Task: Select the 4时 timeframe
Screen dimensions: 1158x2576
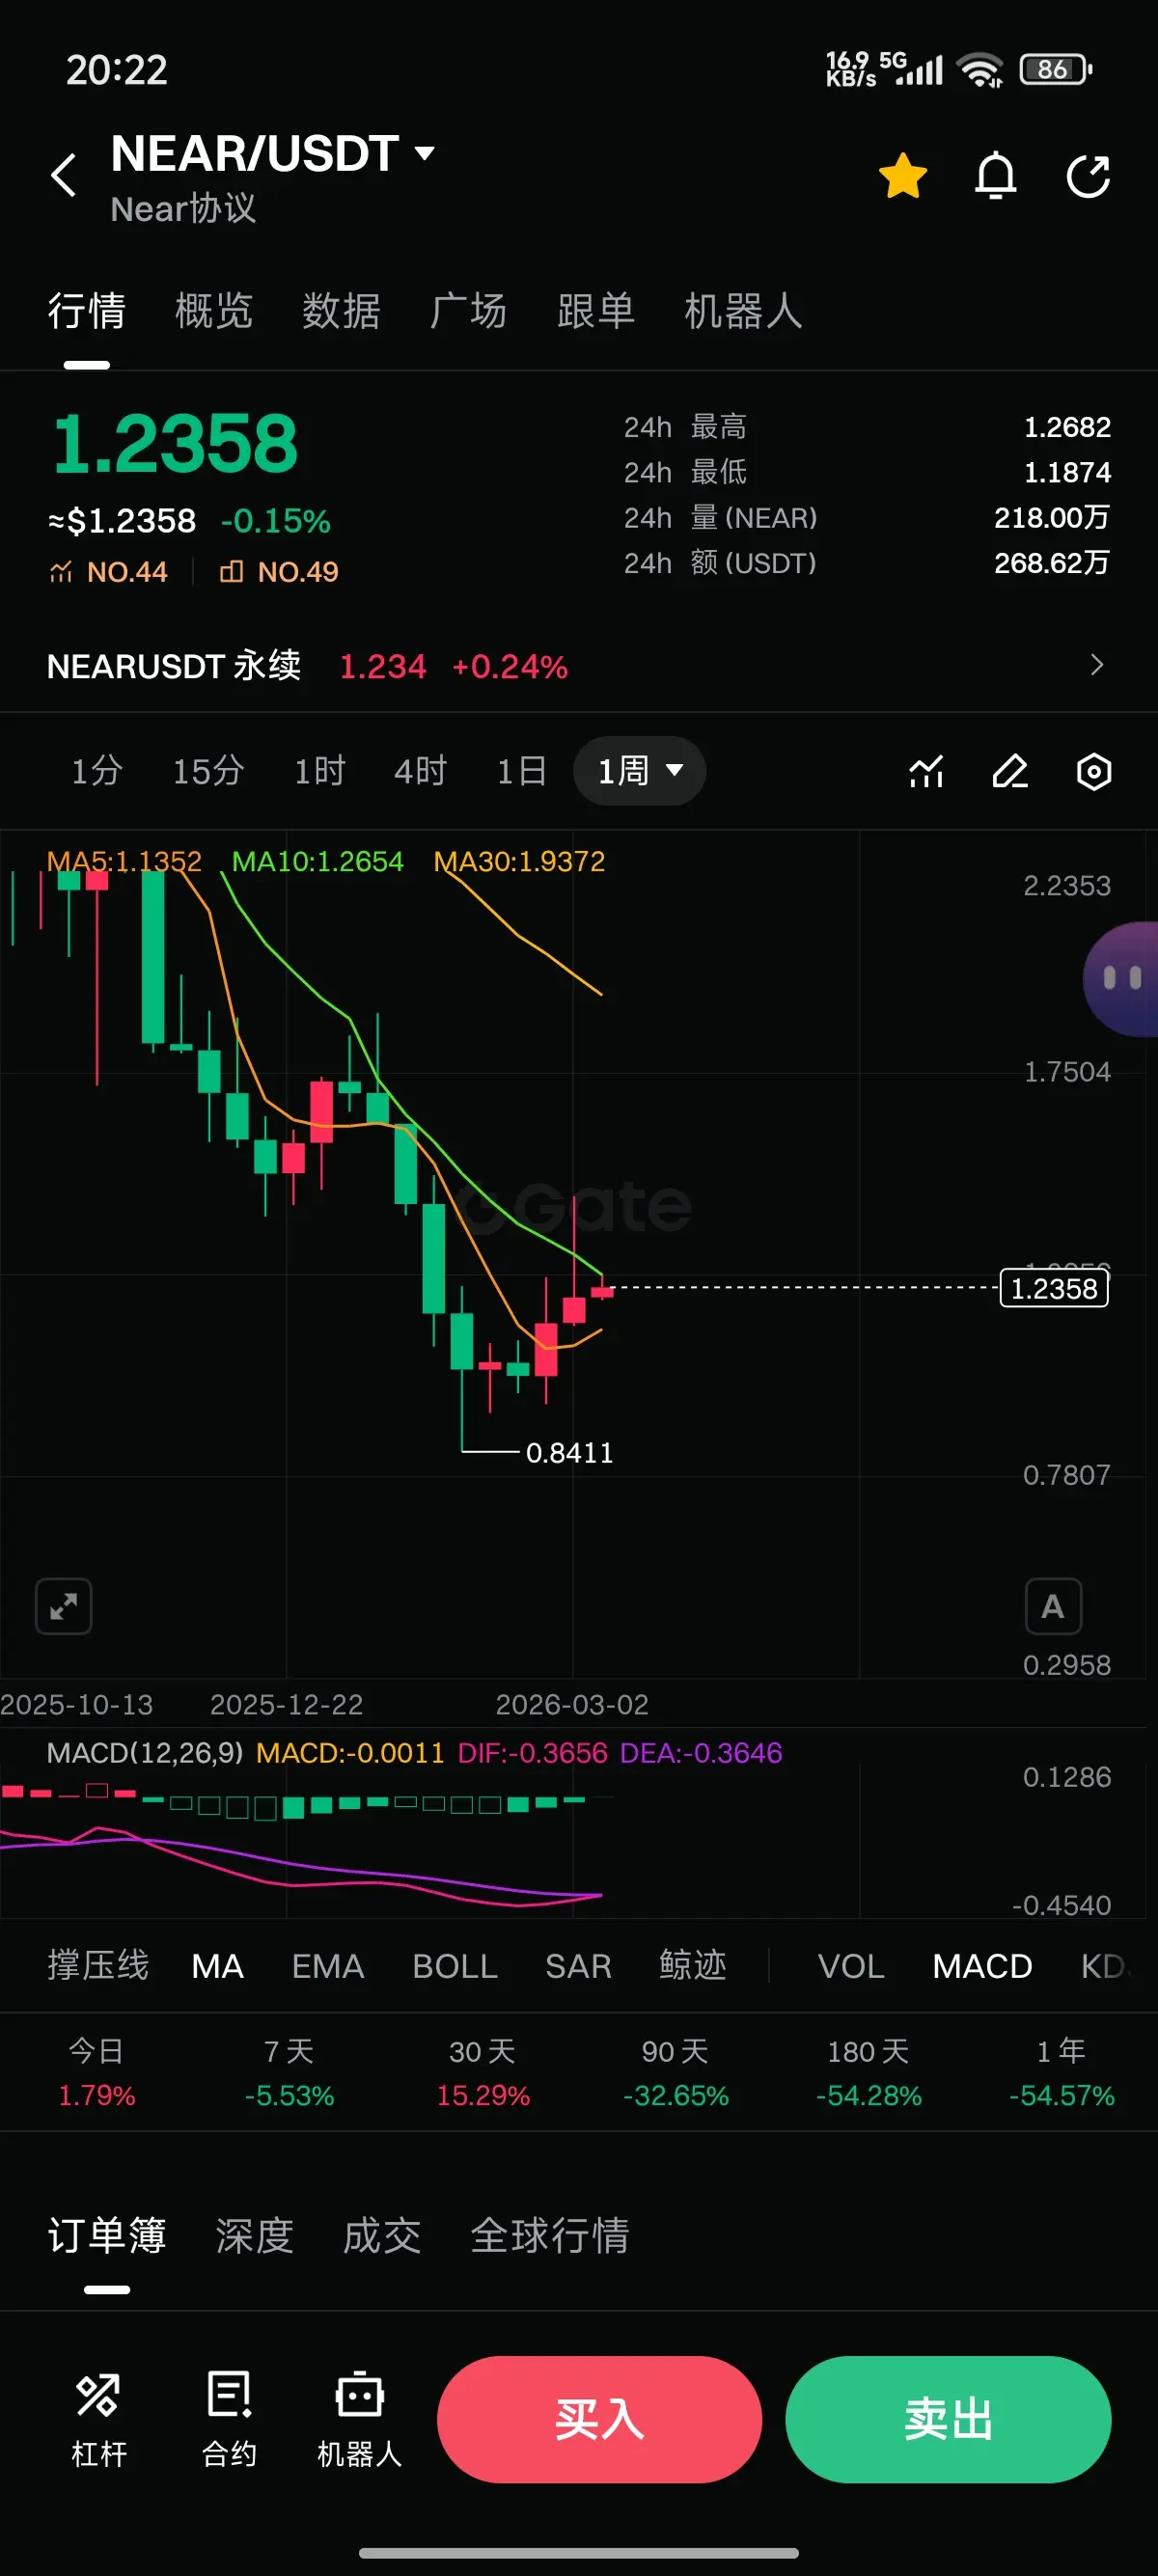Action: pos(421,771)
